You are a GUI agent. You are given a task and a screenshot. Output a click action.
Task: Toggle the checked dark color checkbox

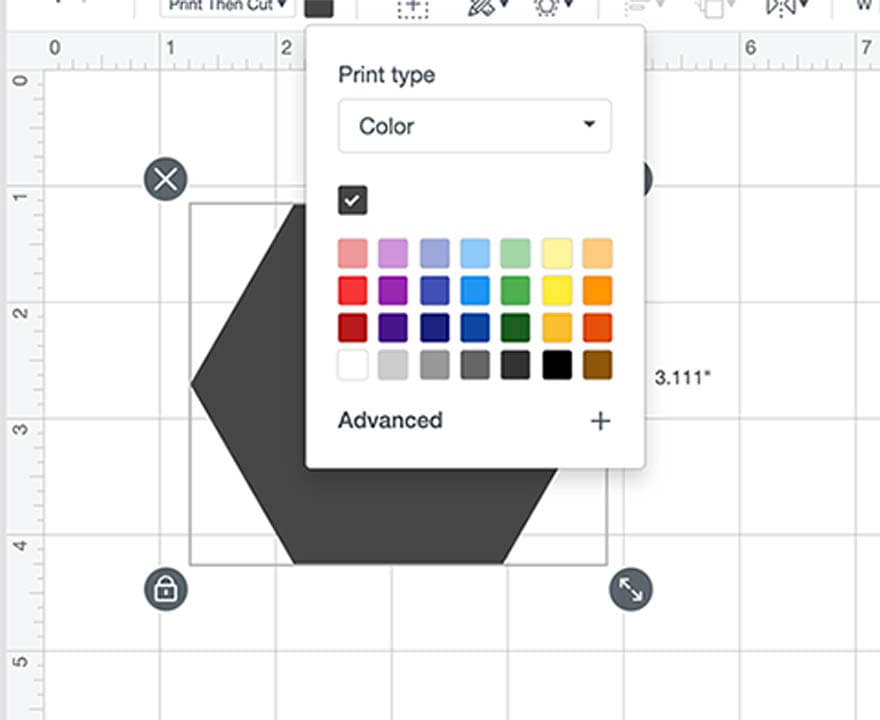coord(352,200)
